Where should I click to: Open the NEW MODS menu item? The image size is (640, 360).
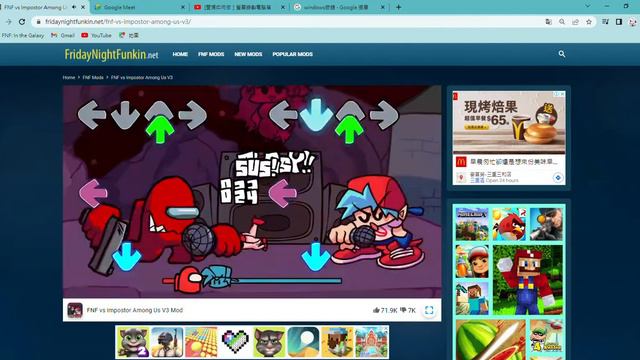click(248, 54)
